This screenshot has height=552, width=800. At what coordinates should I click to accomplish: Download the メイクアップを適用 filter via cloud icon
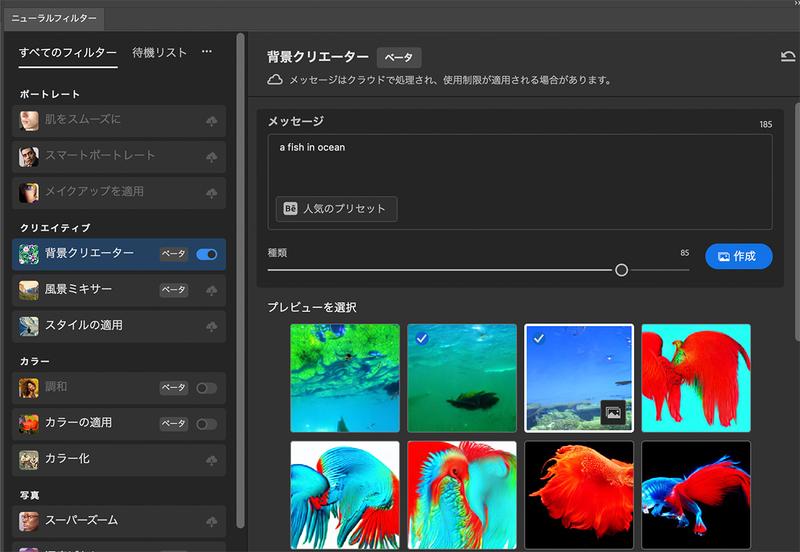pyautogui.click(x=212, y=193)
